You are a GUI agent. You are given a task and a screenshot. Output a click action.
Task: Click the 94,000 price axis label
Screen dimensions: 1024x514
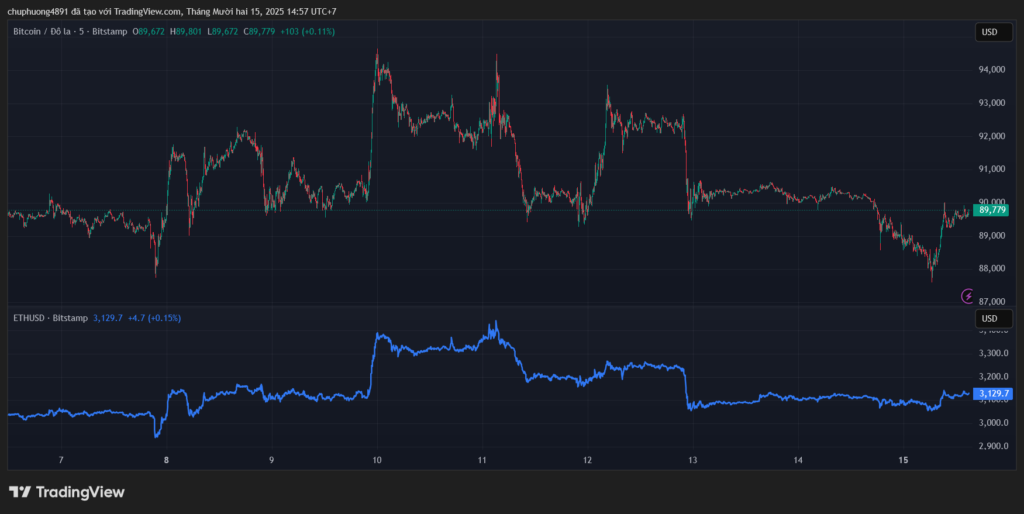[x=992, y=70]
